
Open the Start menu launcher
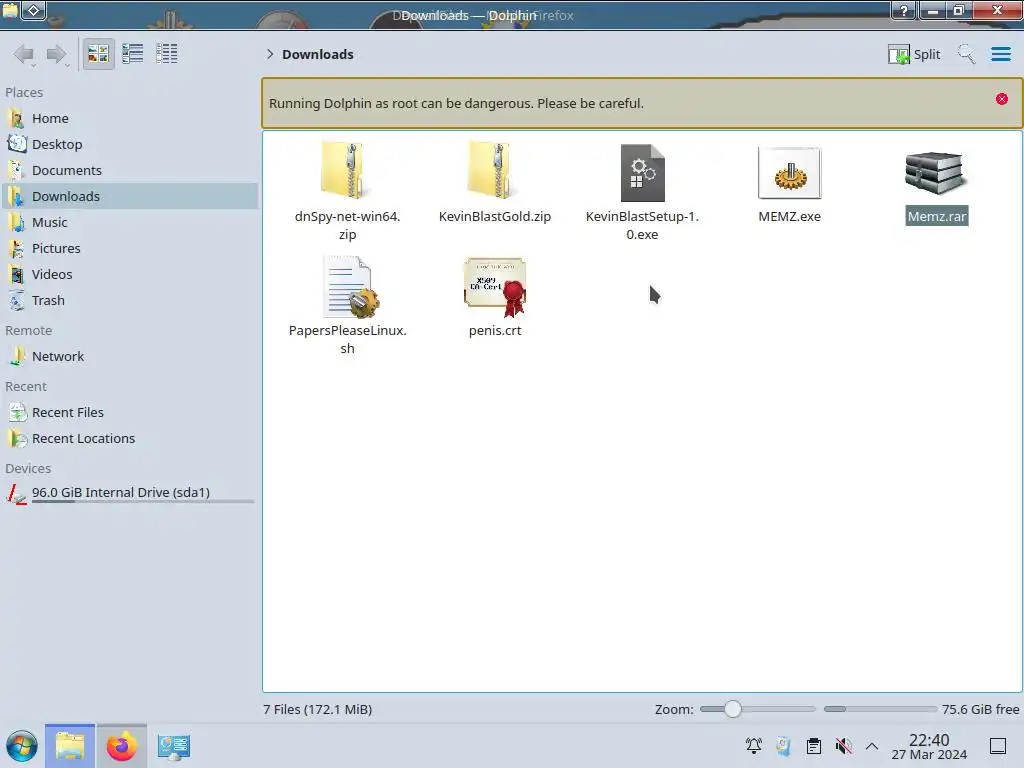pyautogui.click(x=22, y=746)
